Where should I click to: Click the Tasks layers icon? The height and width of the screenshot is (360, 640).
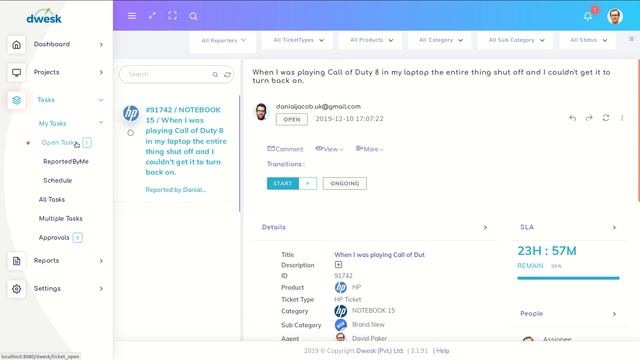coord(16,100)
